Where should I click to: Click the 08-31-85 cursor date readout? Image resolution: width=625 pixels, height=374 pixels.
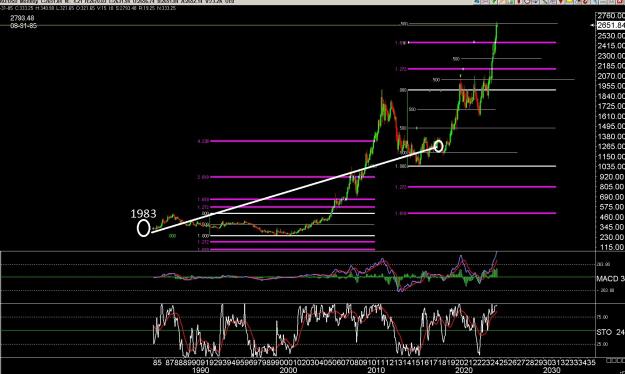(x=23, y=26)
